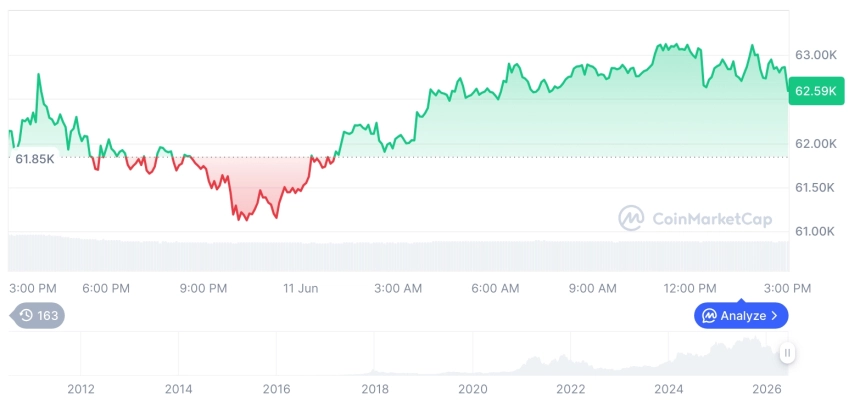Click the volume bars area below the chart

point(399,254)
